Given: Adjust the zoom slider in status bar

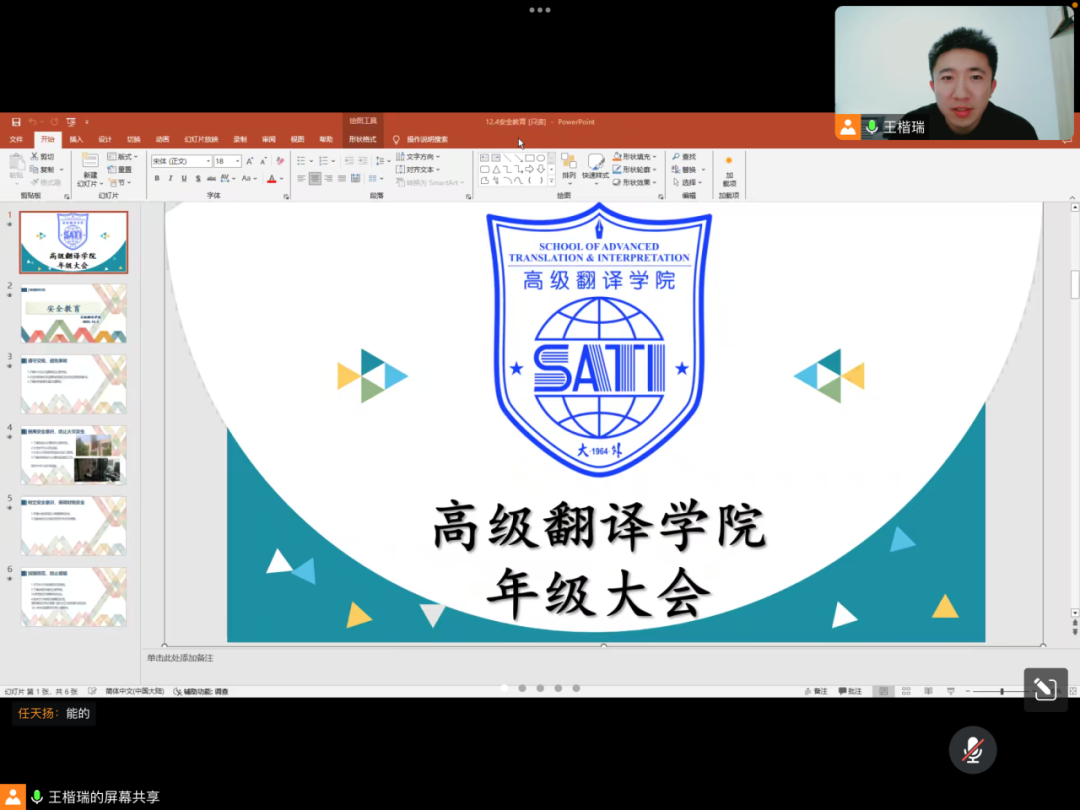Looking at the screenshot, I should tap(1001, 691).
